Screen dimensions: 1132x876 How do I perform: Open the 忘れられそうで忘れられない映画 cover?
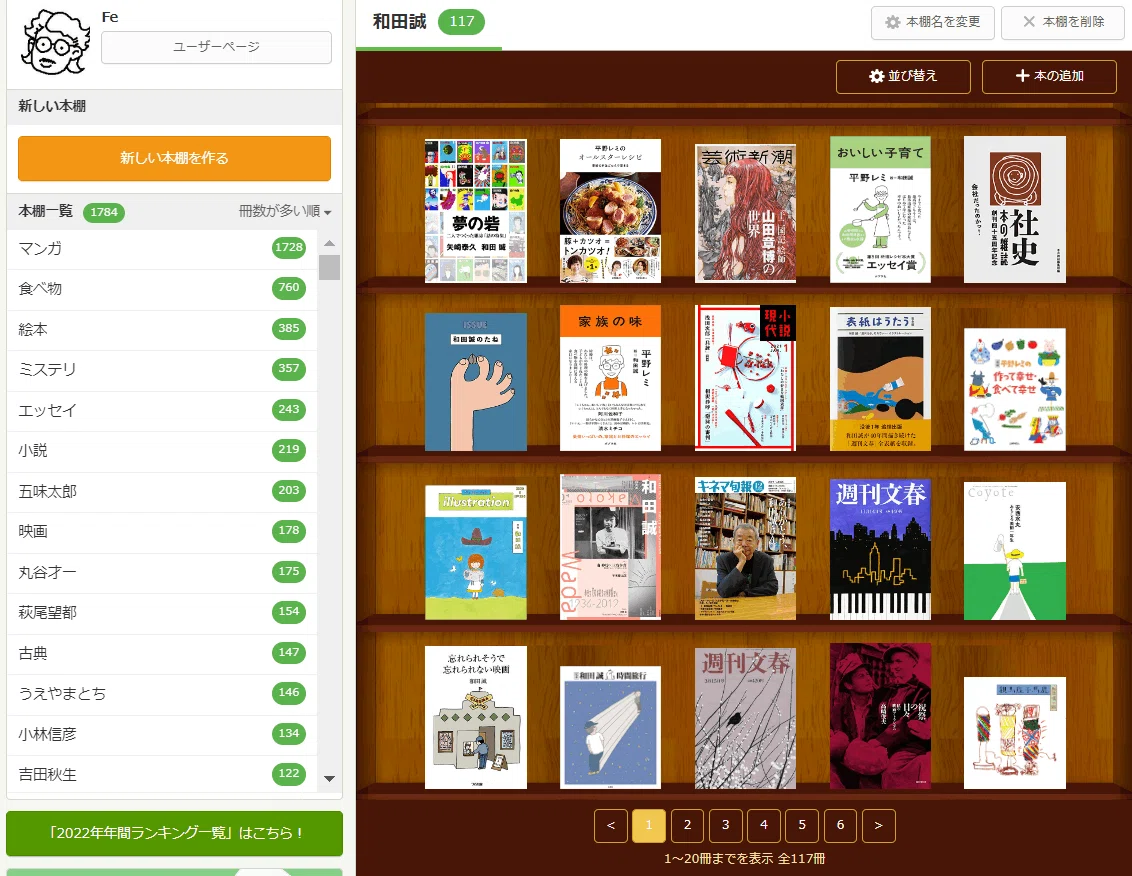point(476,718)
